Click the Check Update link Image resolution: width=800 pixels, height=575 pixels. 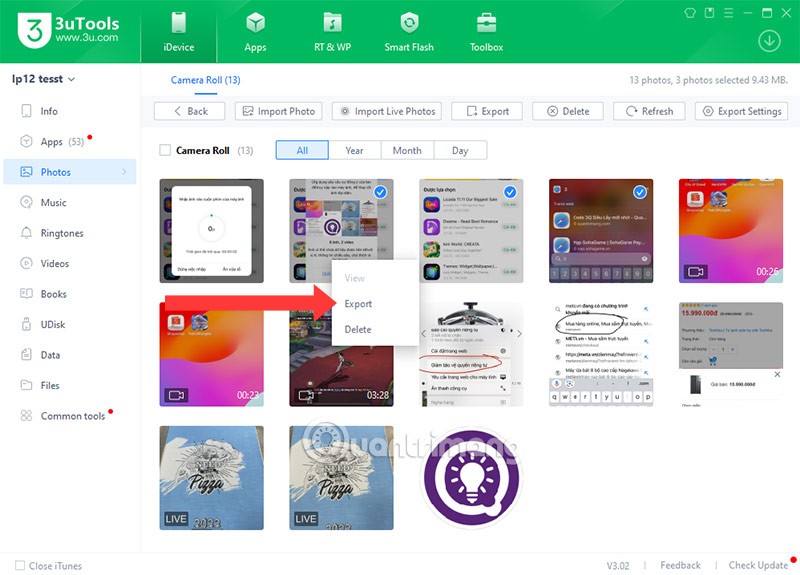tap(757, 565)
